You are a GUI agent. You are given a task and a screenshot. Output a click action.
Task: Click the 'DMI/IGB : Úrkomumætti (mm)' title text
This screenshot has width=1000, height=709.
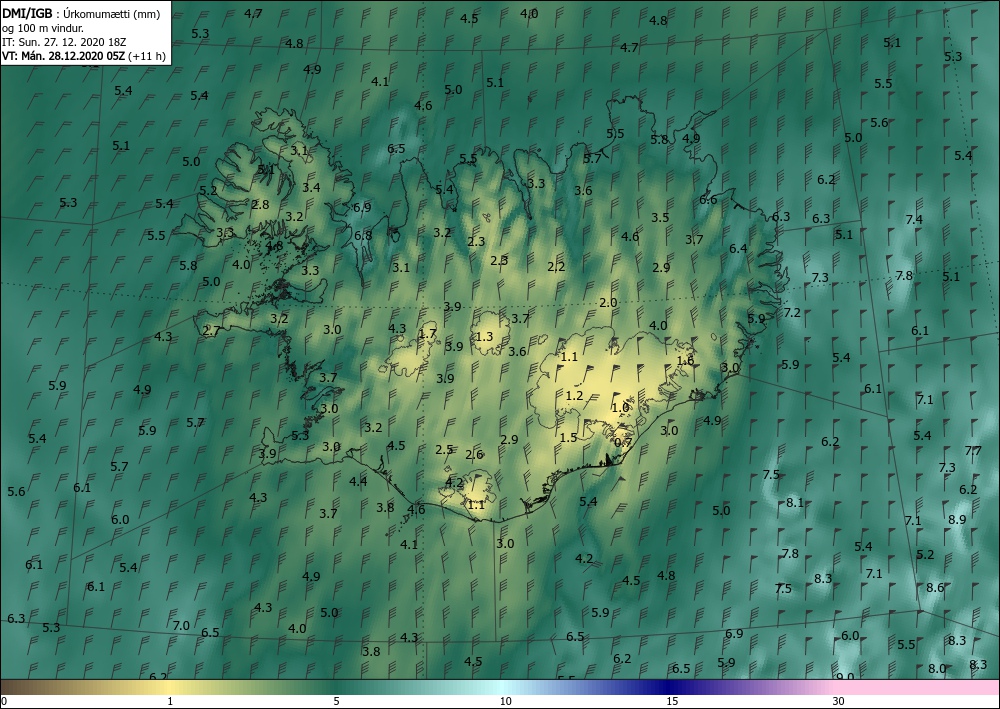pyautogui.click(x=80, y=13)
